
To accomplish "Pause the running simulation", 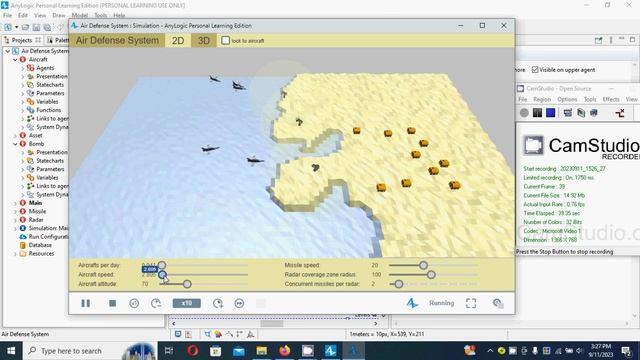I will click(85, 303).
